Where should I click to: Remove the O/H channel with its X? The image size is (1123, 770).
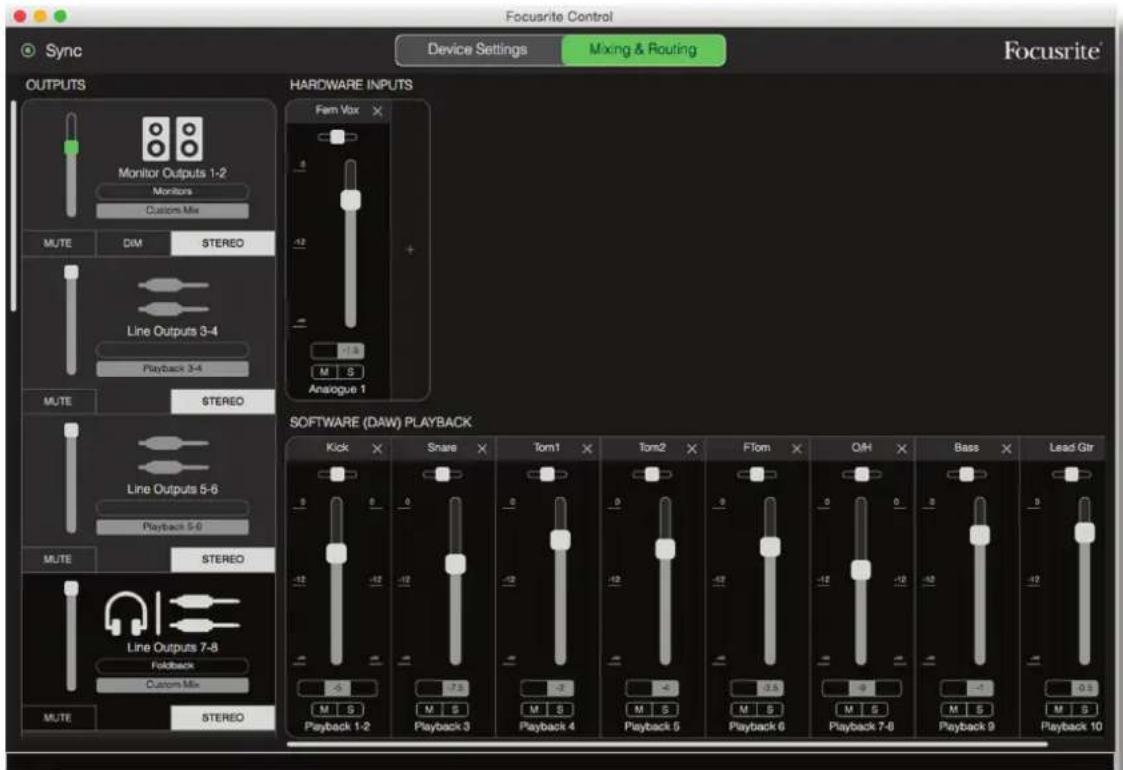coord(902,448)
